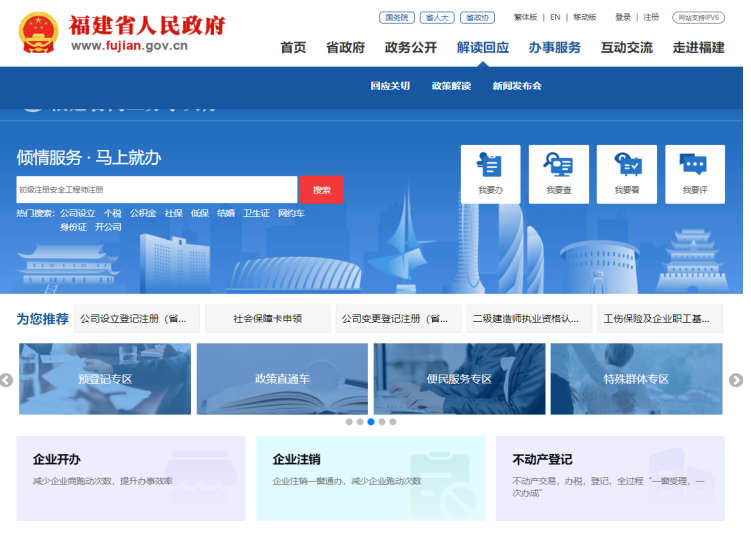Click the 登录 login link
The height and width of the screenshot is (534, 751).
click(623, 17)
